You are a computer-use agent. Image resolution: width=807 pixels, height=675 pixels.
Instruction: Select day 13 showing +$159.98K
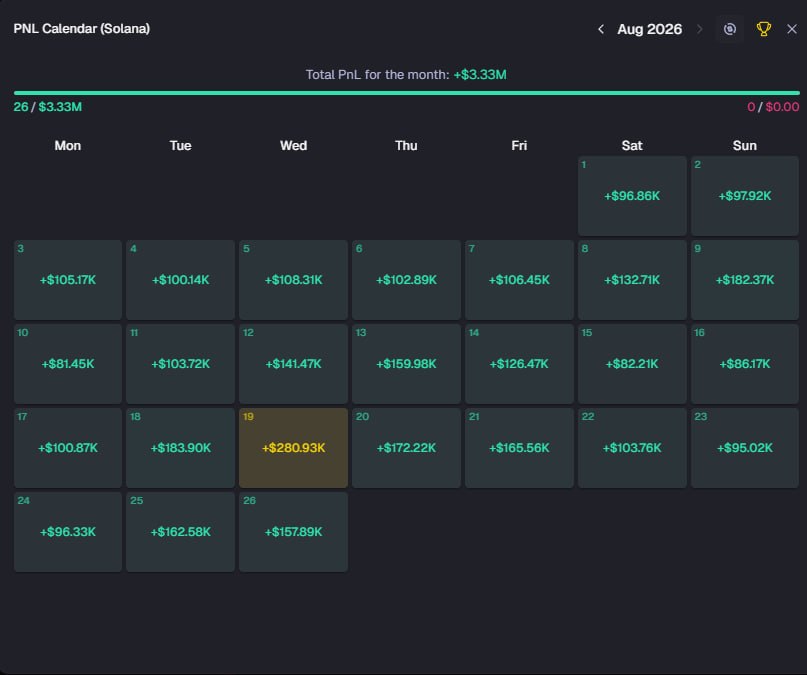[406, 364]
